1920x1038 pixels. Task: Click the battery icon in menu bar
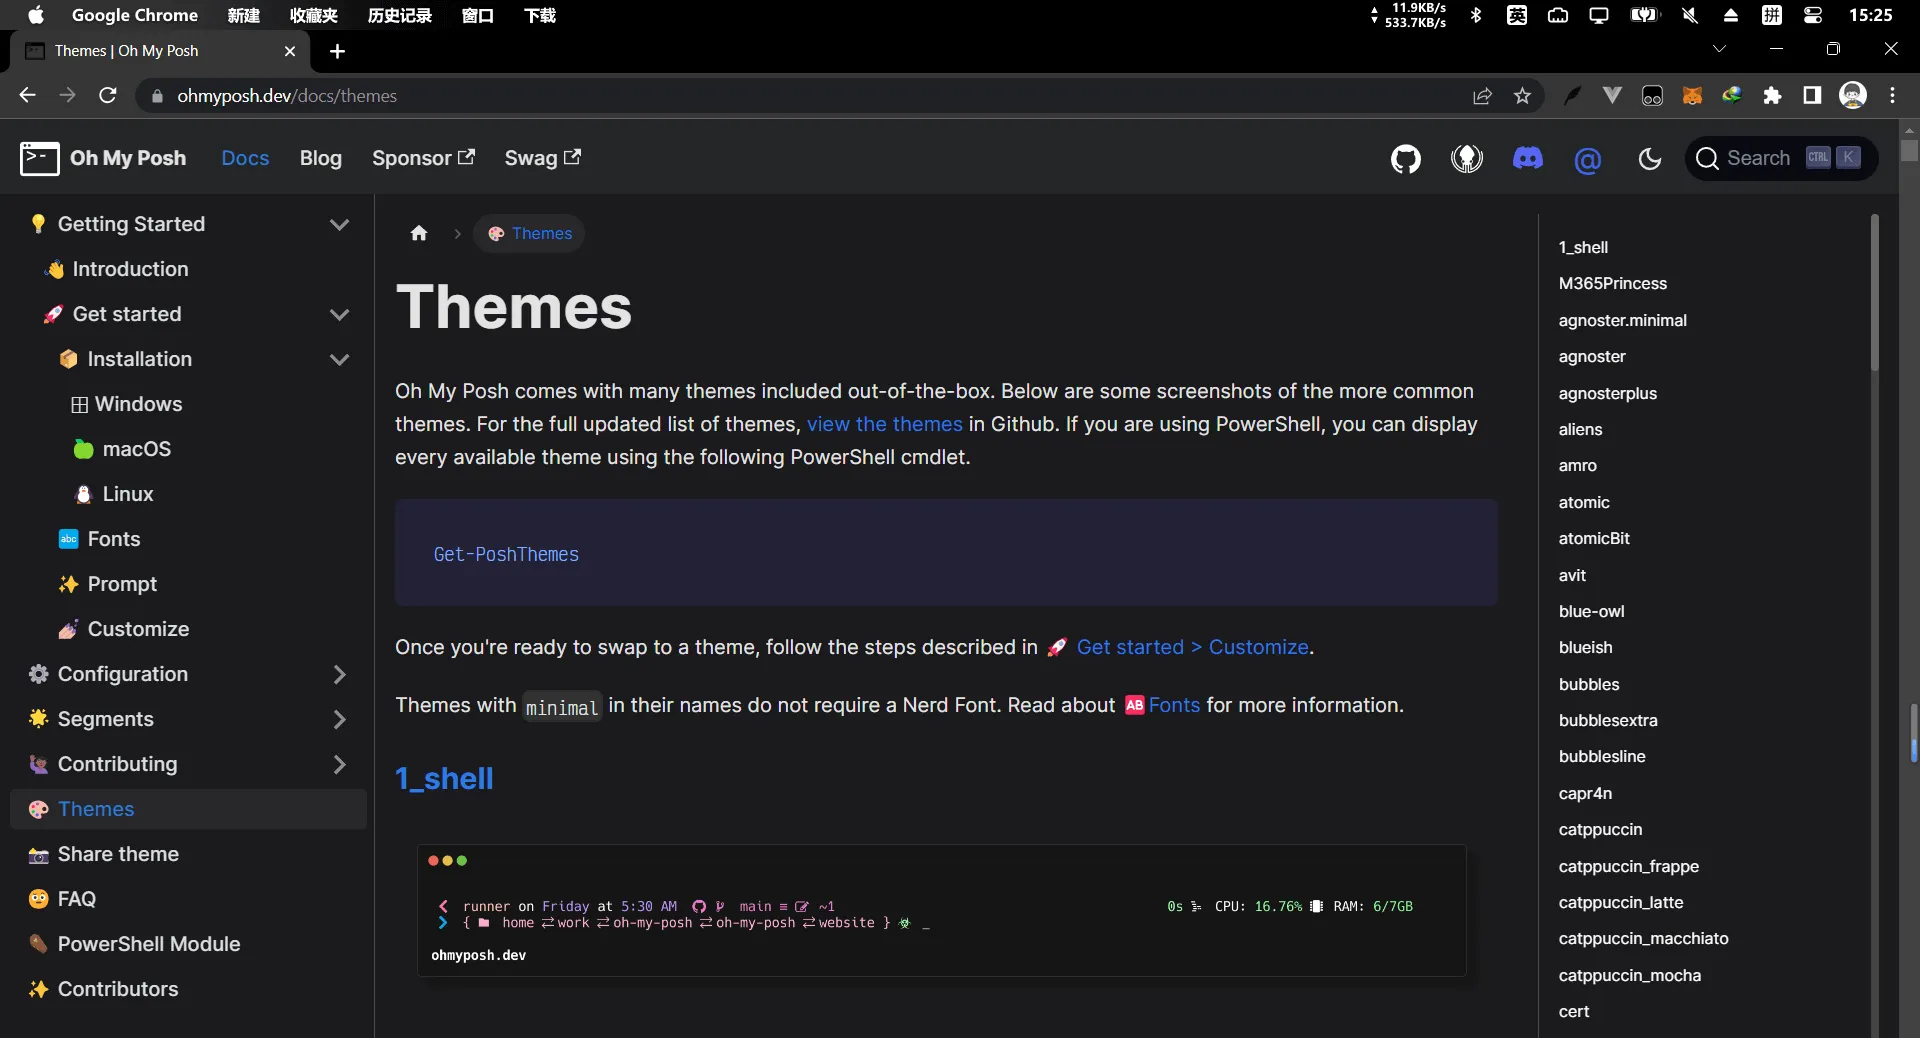(x=1644, y=15)
